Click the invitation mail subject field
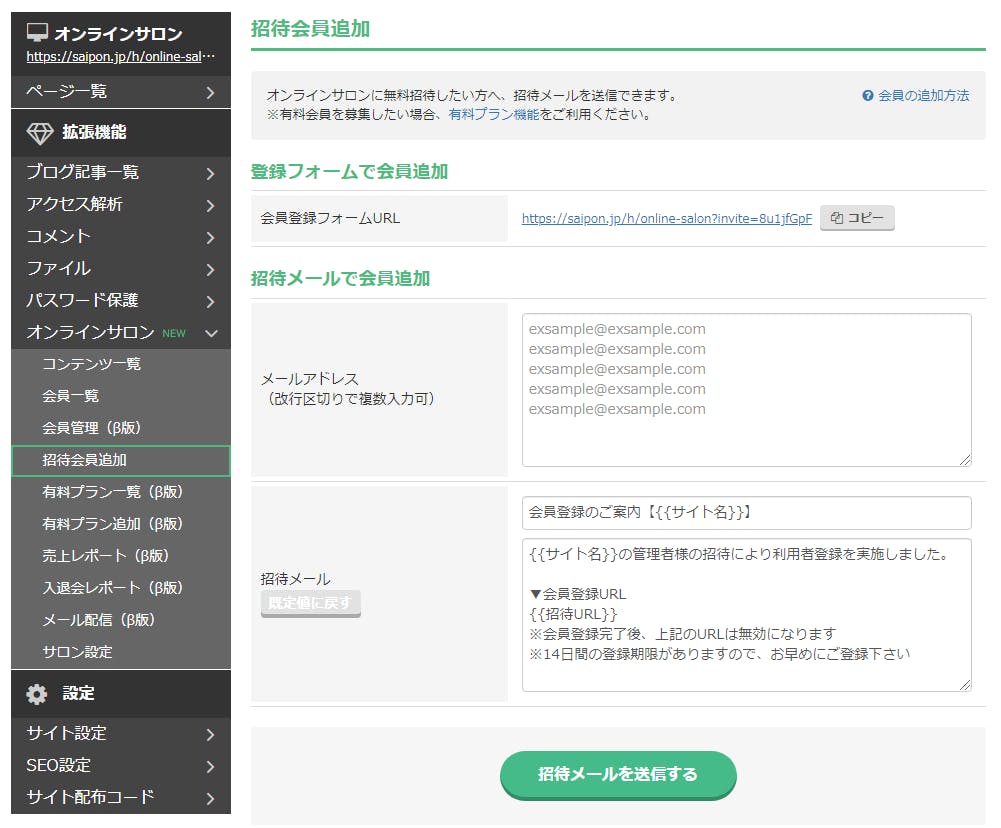1001x828 pixels. tap(746, 513)
